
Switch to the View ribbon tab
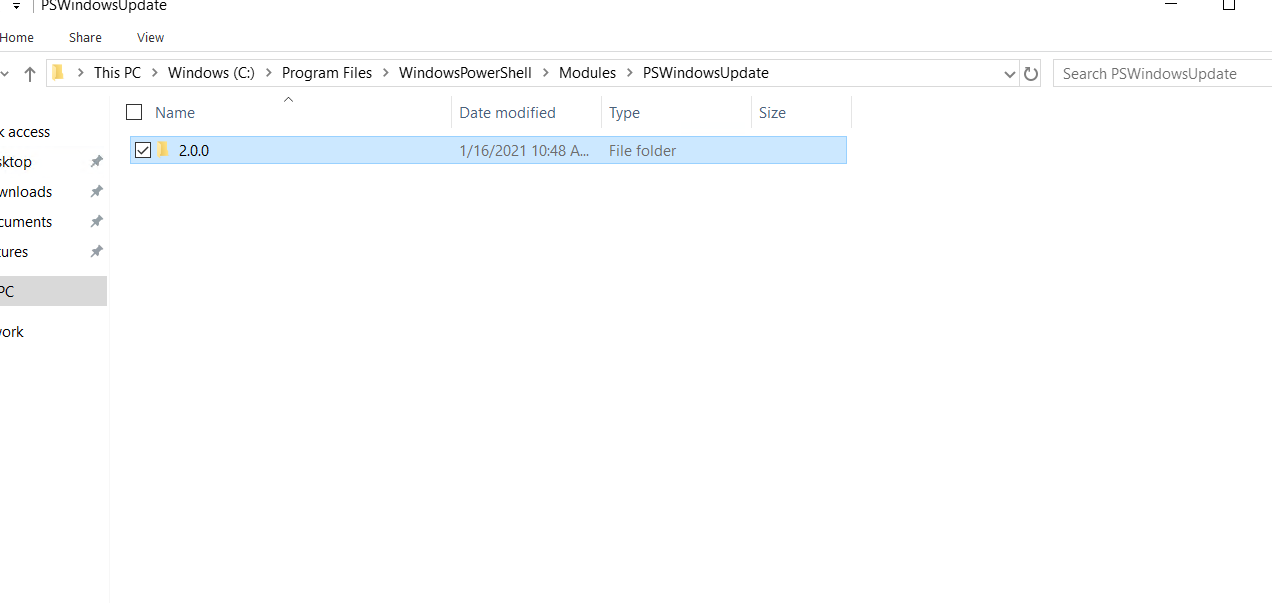click(150, 37)
